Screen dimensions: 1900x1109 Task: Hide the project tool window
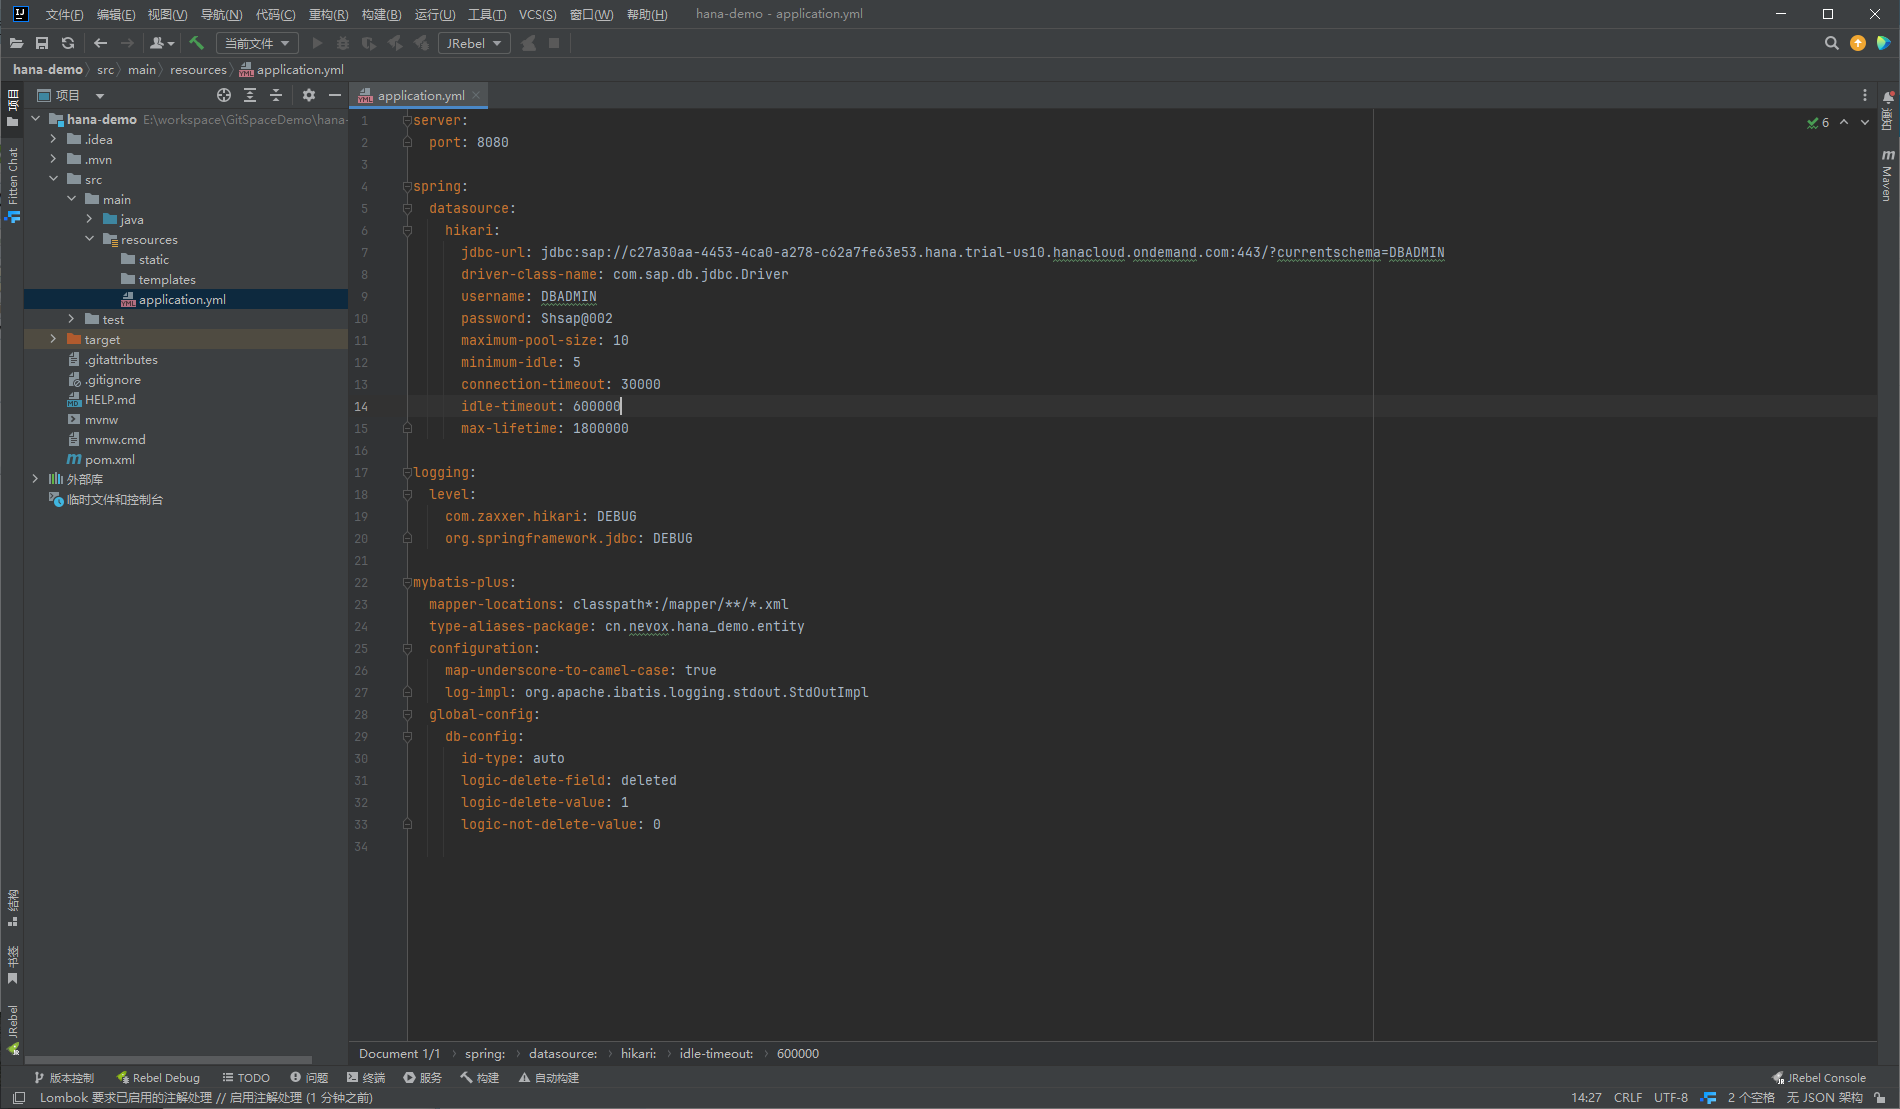coord(335,95)
